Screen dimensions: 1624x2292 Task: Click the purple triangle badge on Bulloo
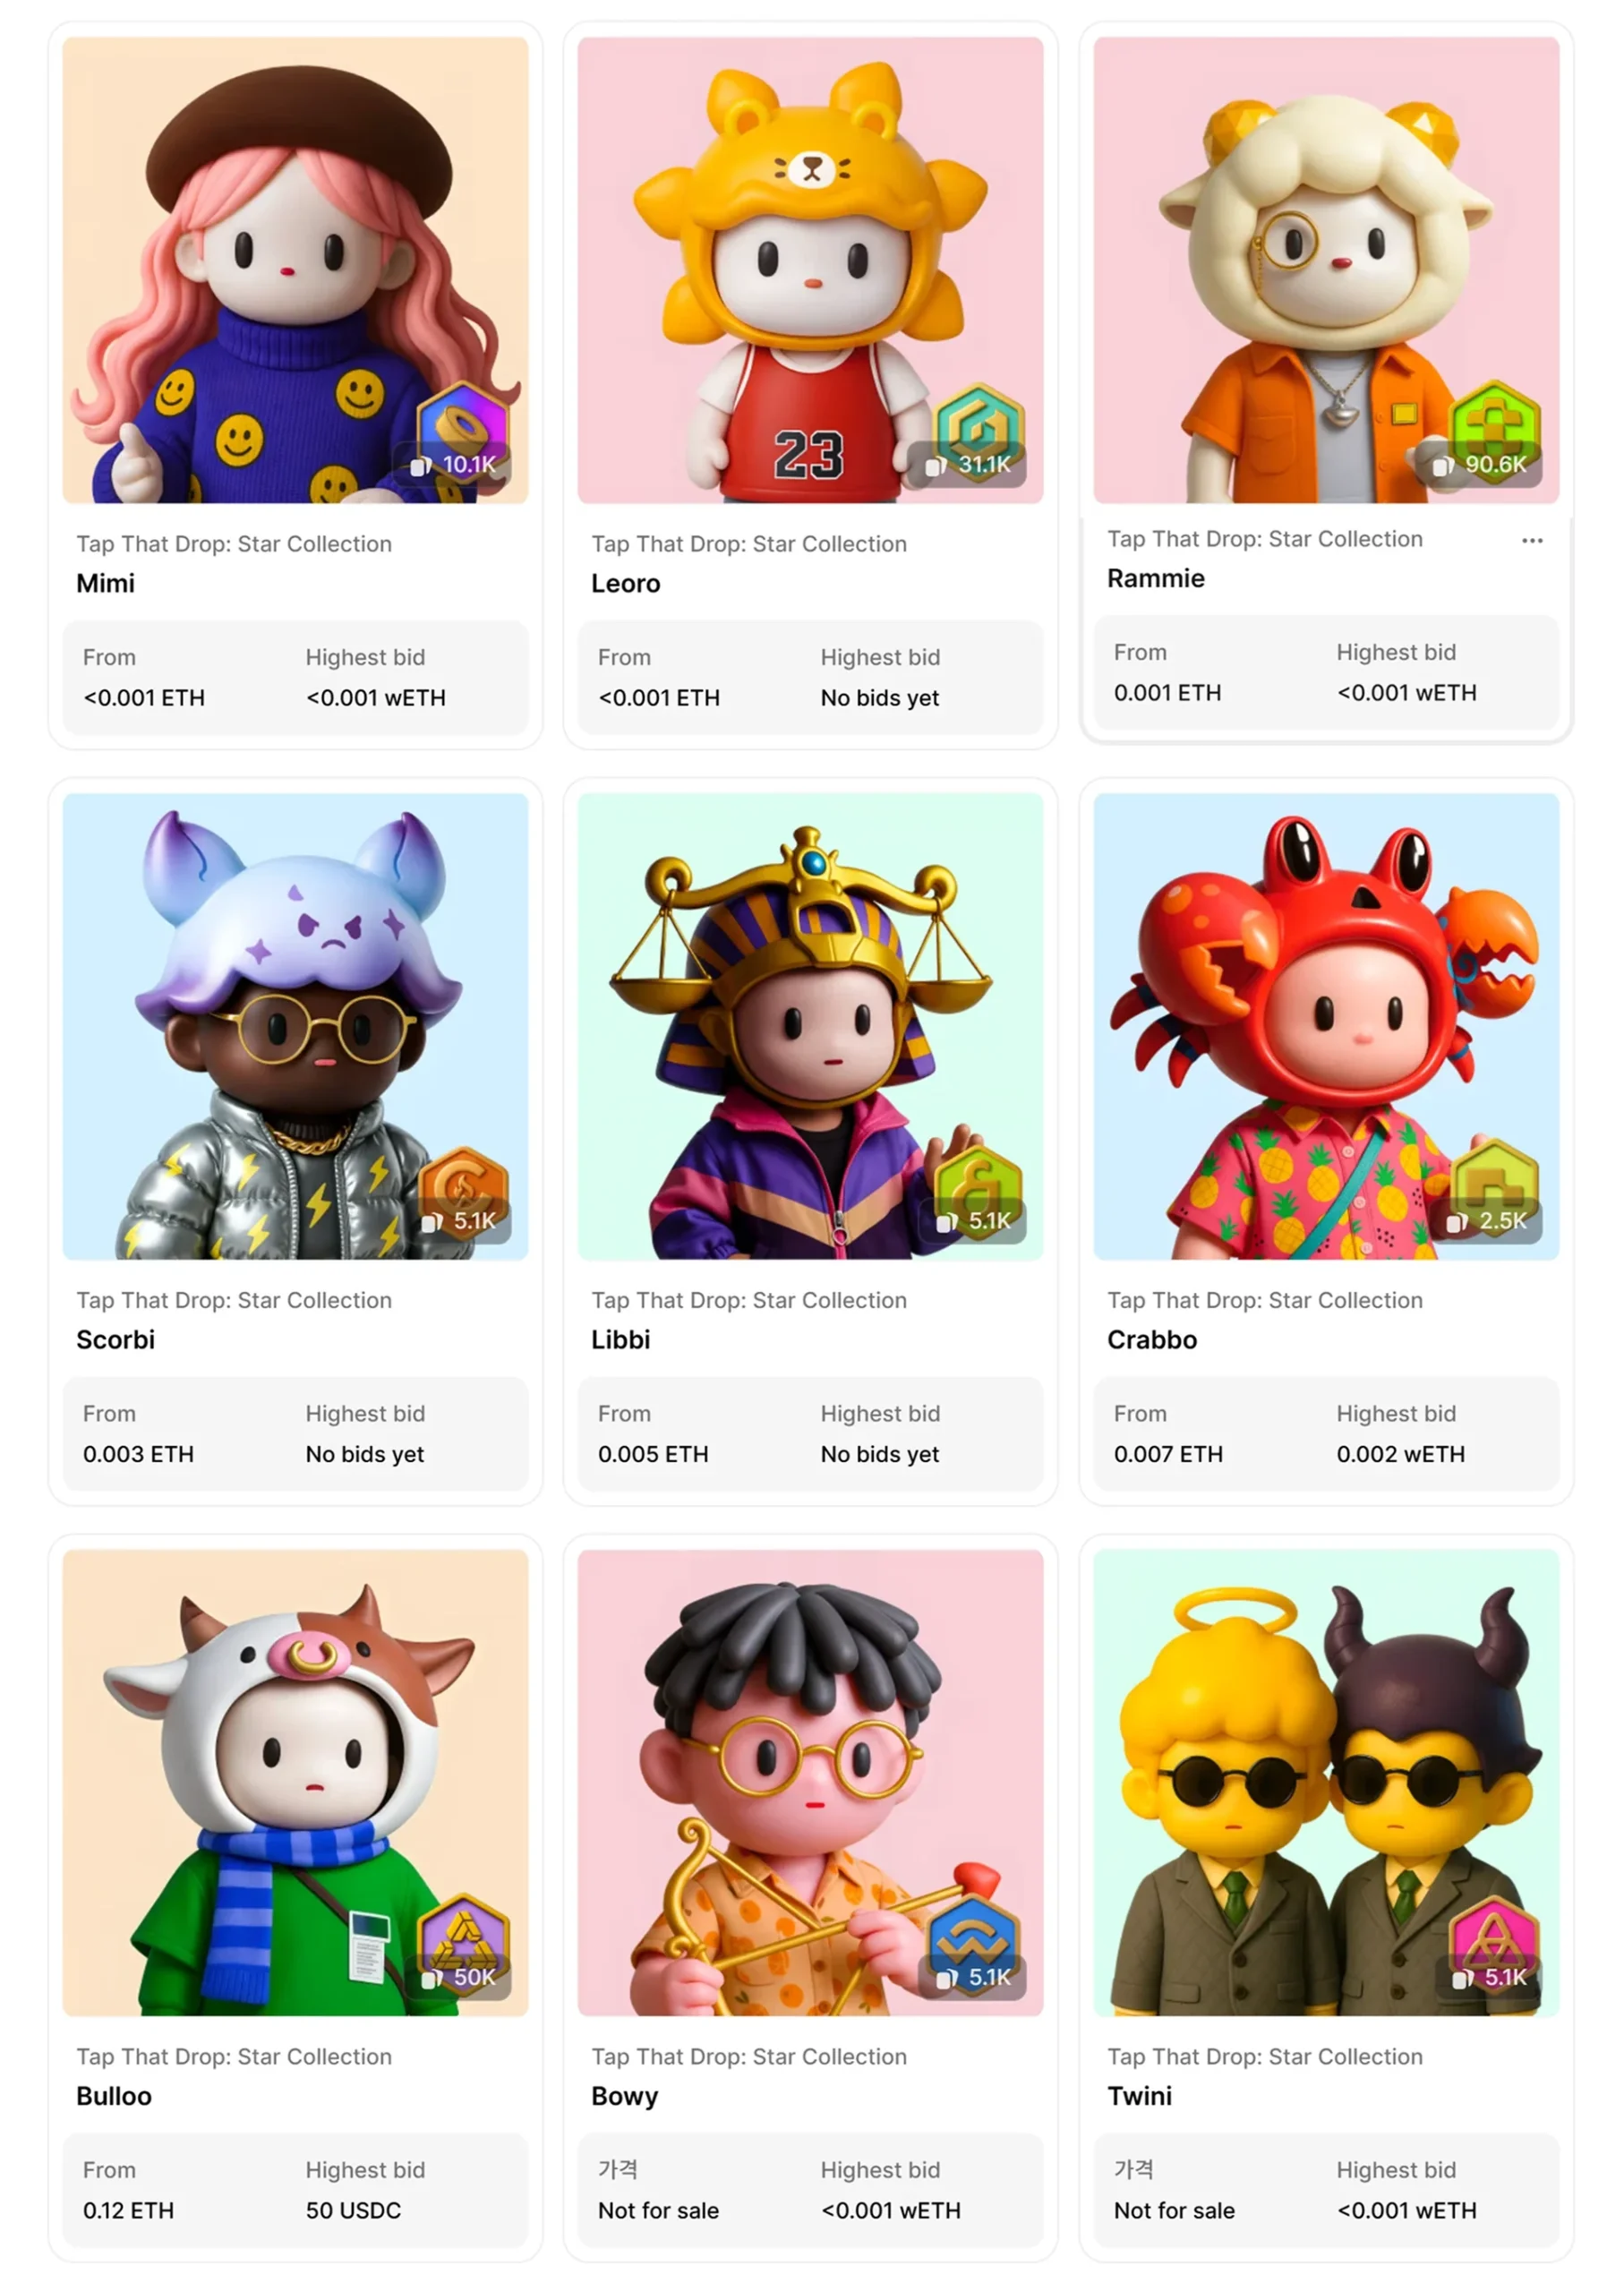coord(463,1940)
